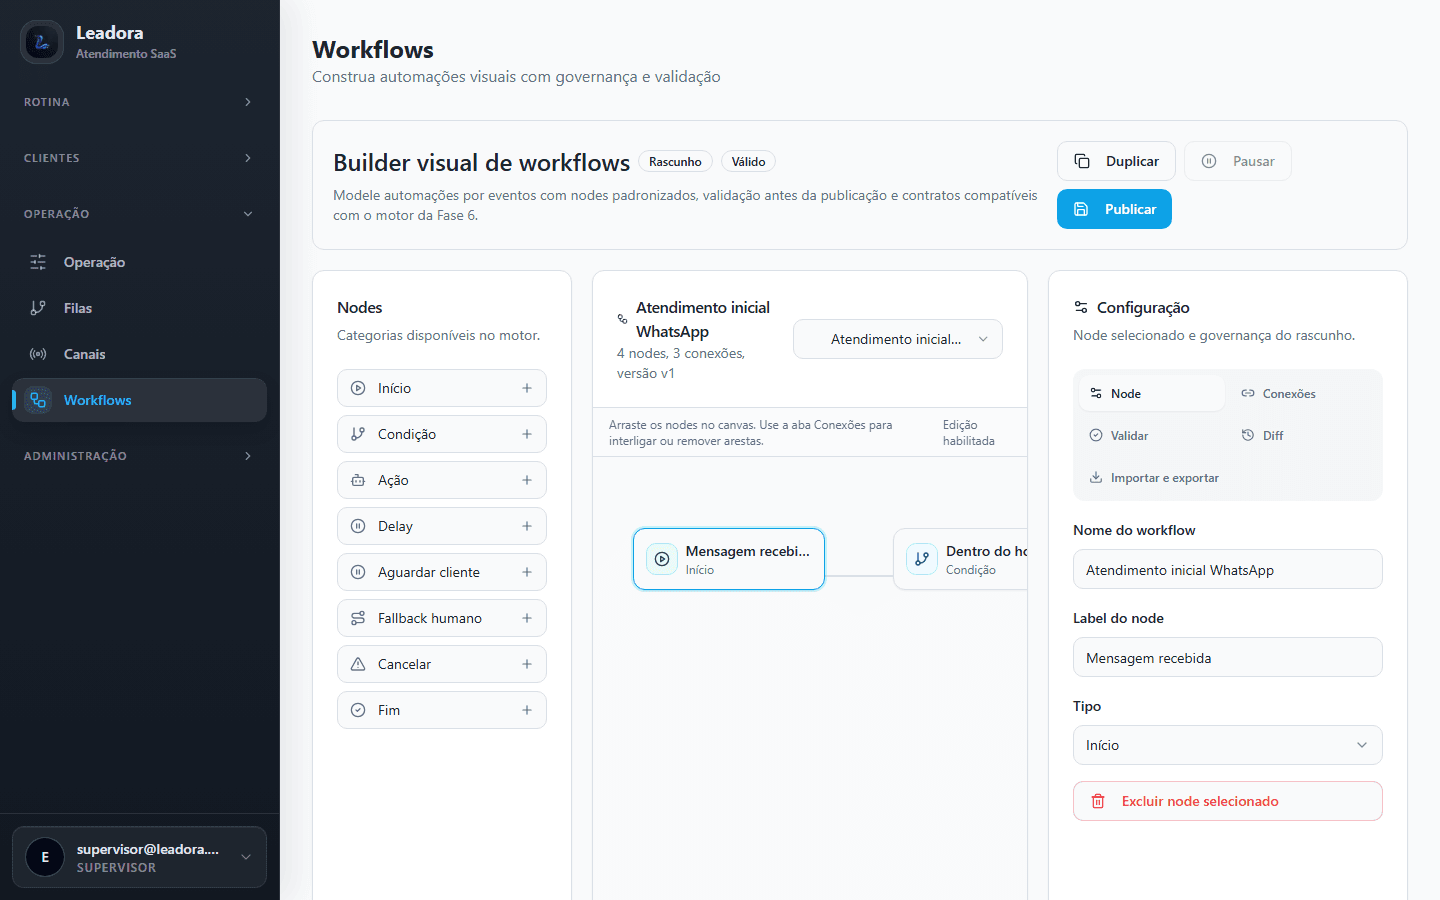Click the Label do node input field

pos(1228,657)
